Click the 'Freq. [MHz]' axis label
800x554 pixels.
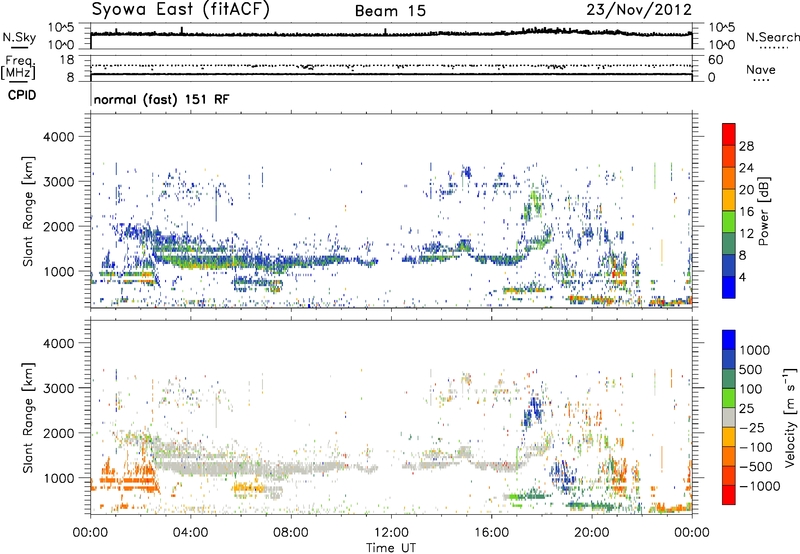point(18,68)
